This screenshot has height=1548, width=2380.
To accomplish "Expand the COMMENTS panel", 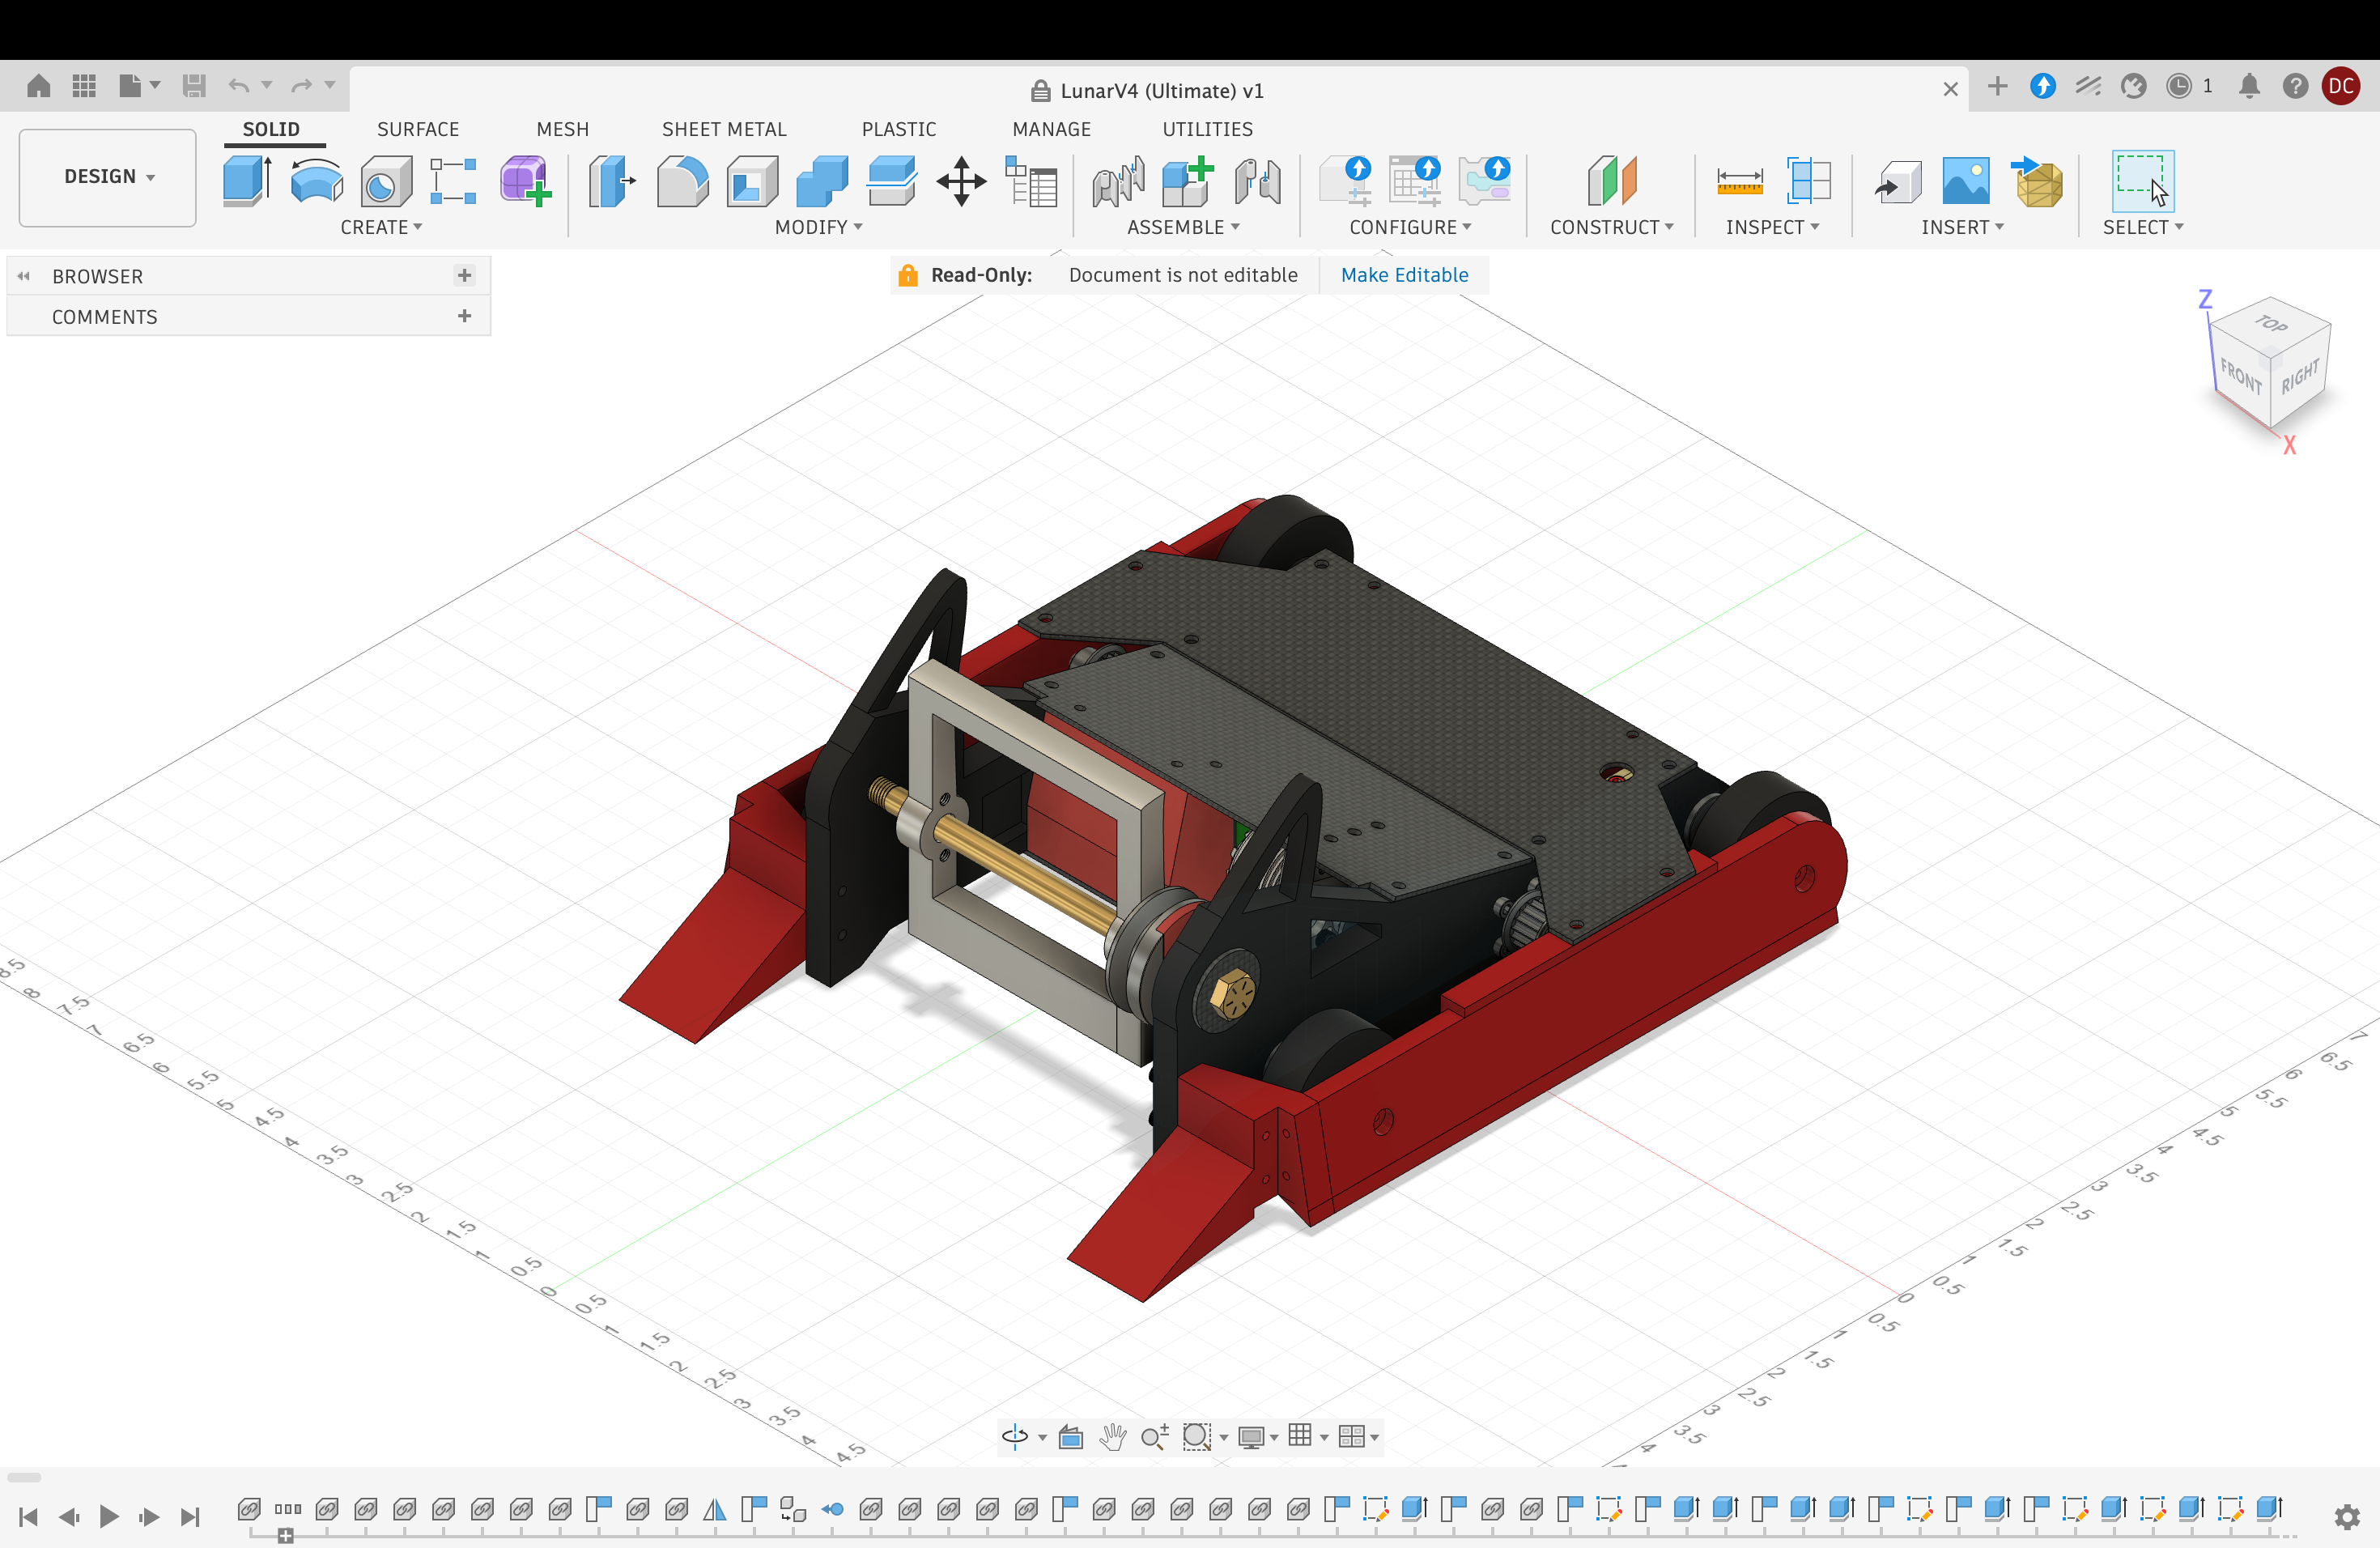I will [x=464, y=316].
